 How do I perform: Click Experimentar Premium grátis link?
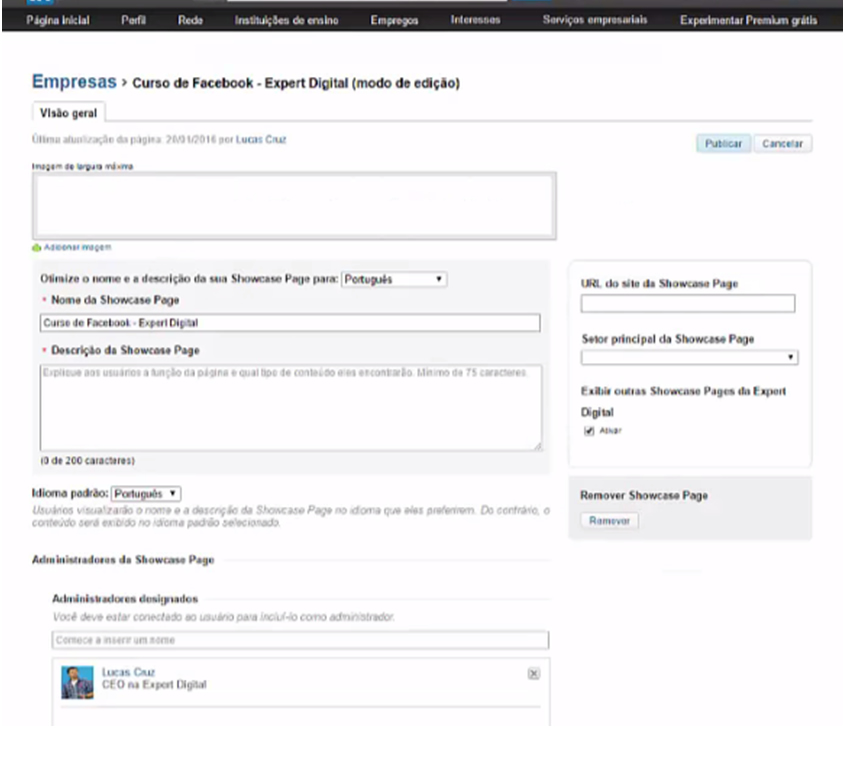point(748,20)
